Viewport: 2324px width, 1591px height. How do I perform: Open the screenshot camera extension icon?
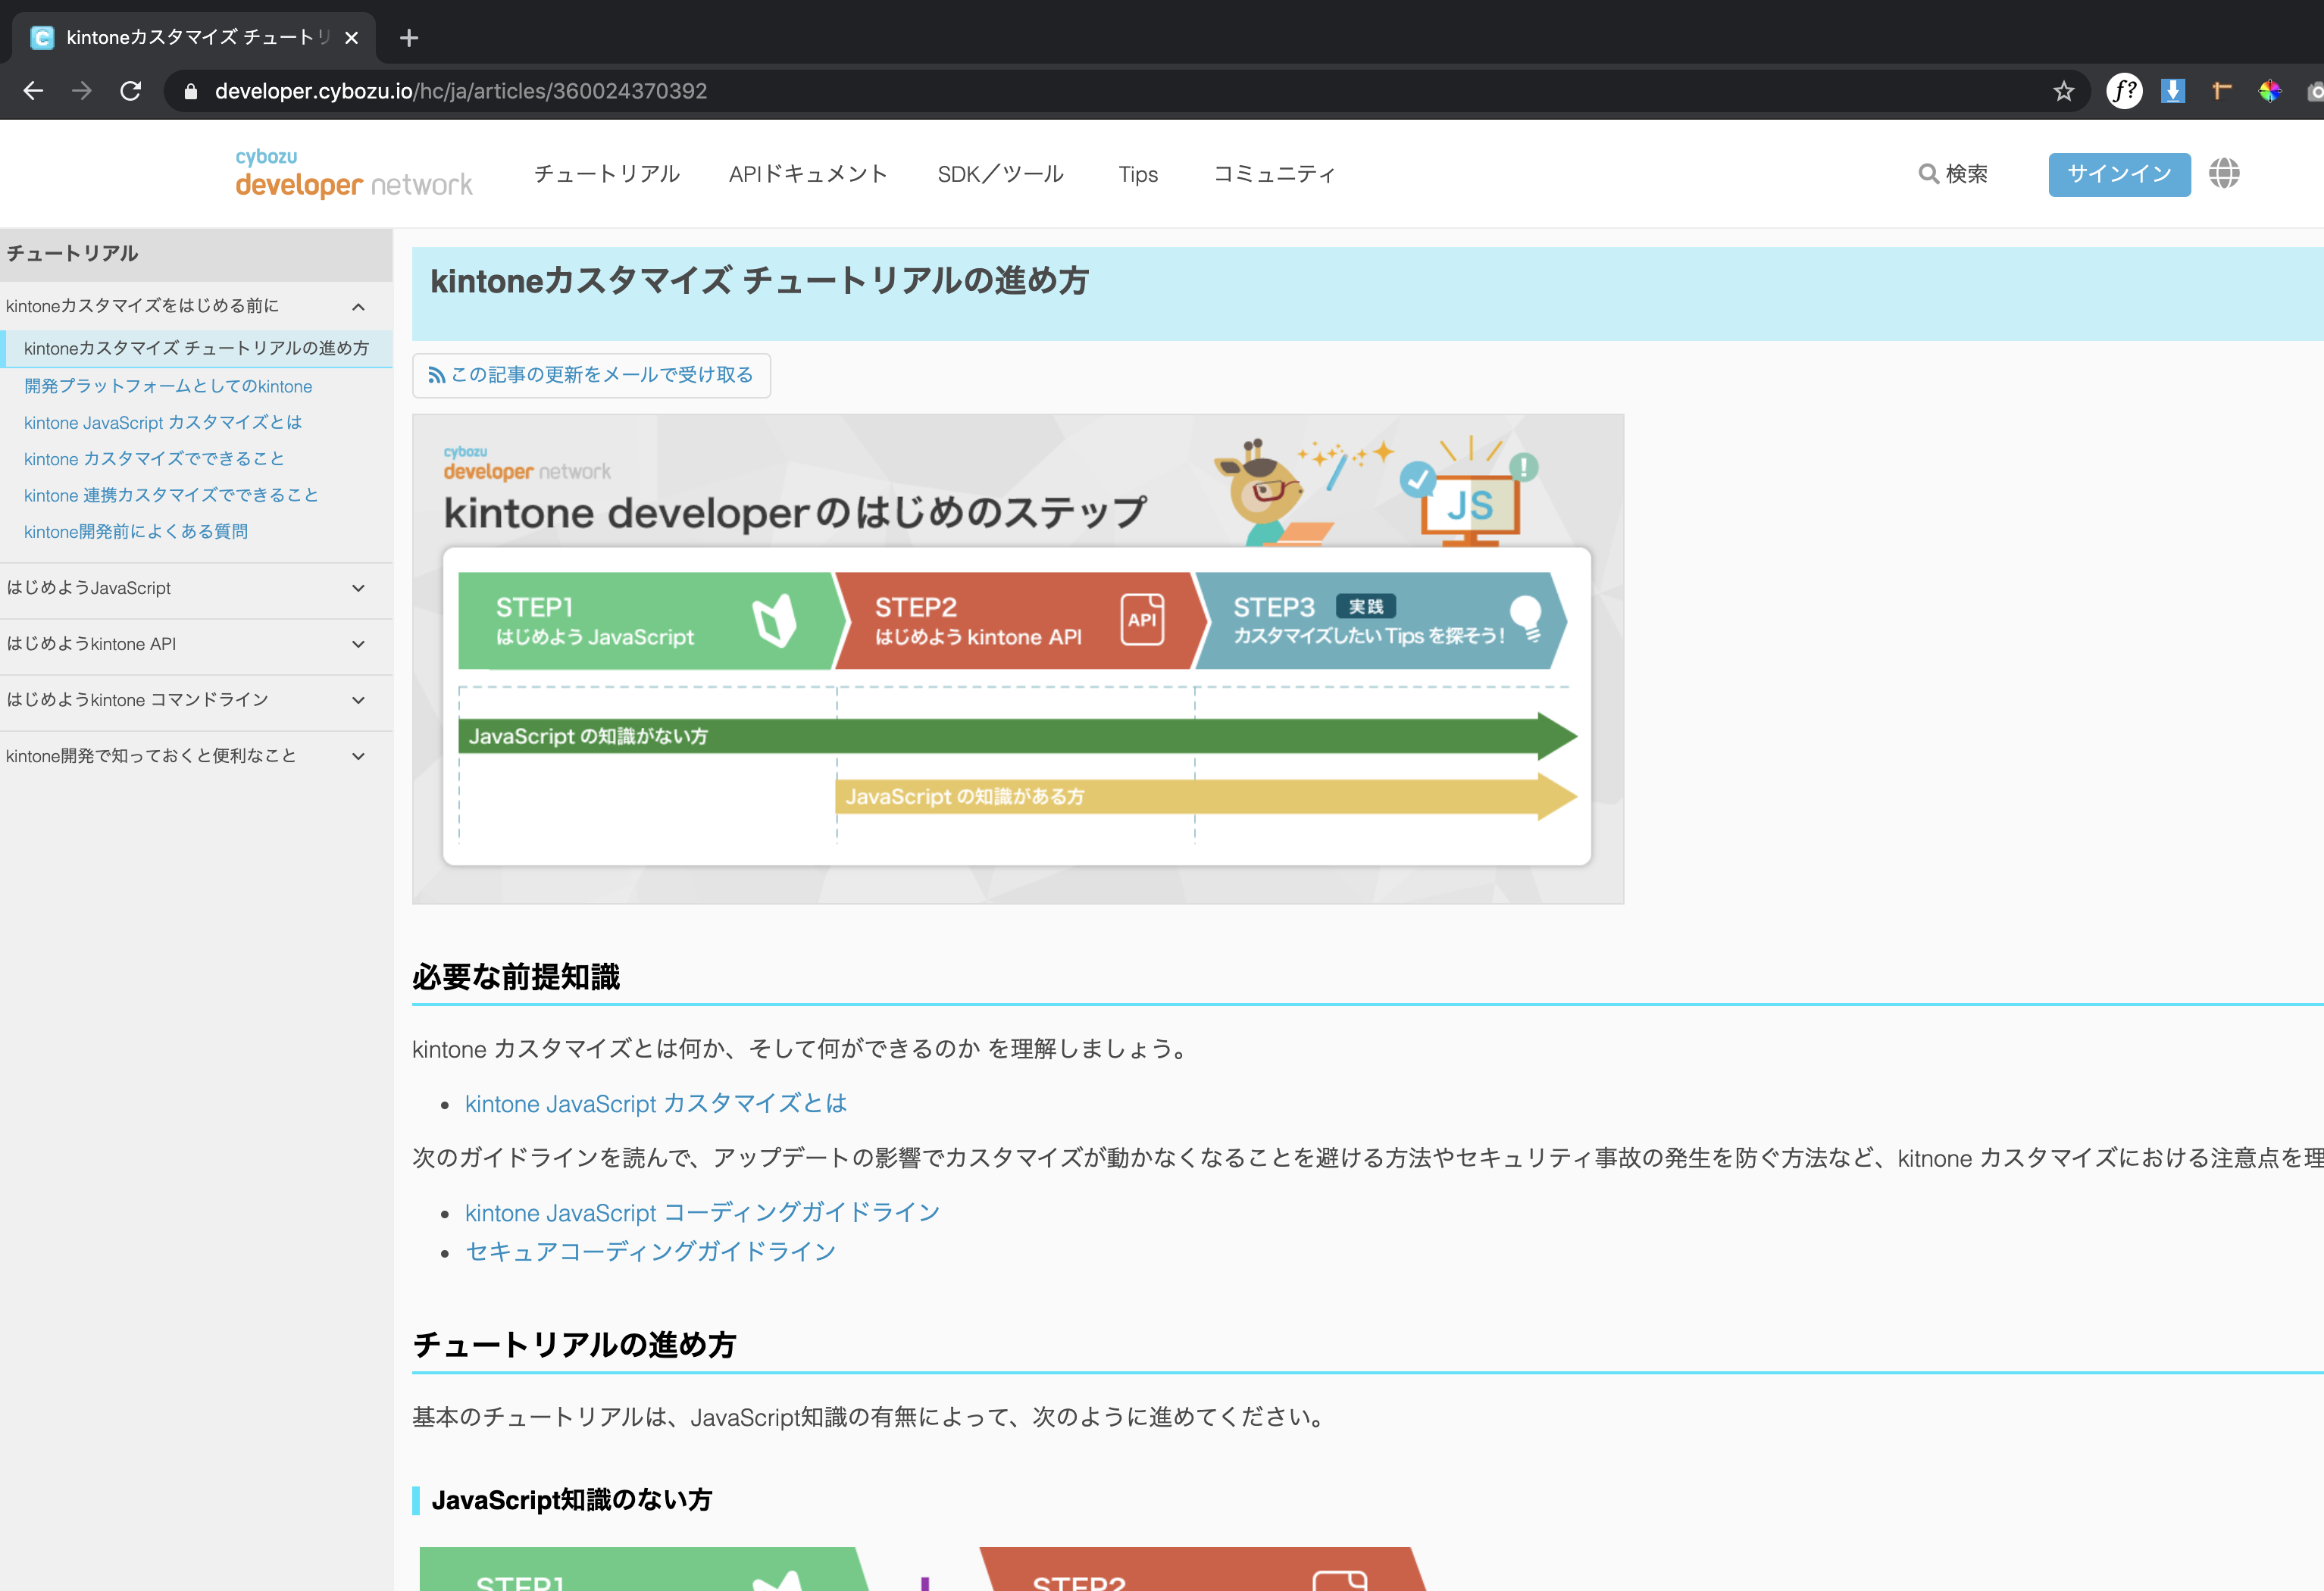point(2315,91)
